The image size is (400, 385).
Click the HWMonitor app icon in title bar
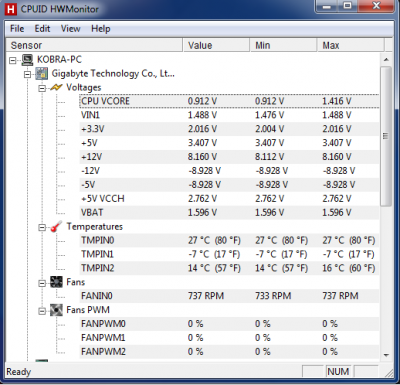pyautogui.click(x=11, y=9)
